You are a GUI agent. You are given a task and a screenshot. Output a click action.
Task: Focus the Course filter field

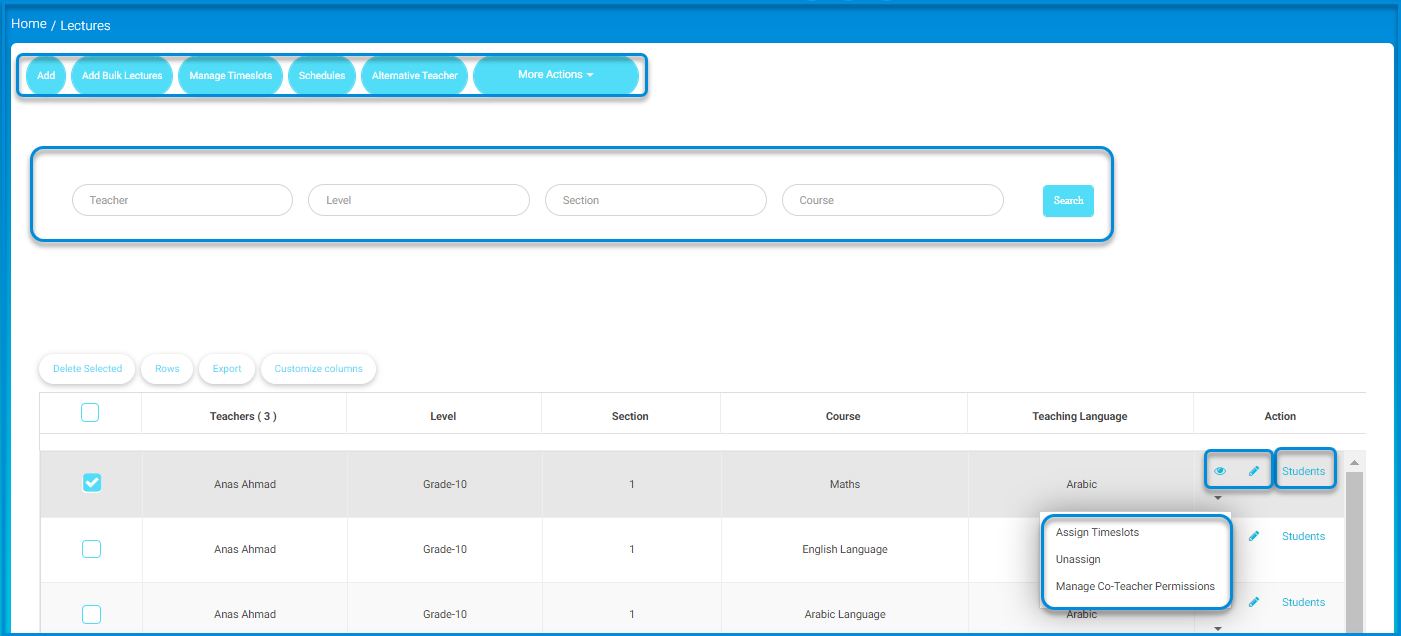pos(892,200)
